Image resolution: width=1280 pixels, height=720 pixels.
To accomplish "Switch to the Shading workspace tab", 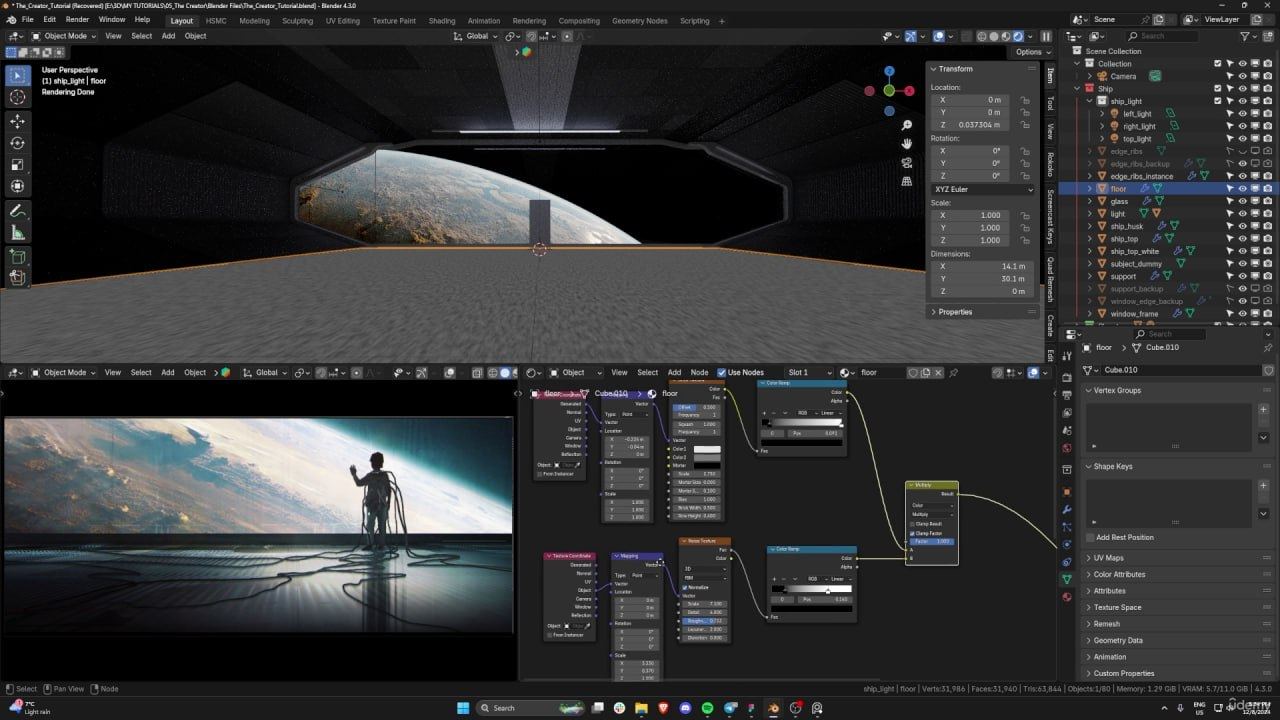I will 441,21.
